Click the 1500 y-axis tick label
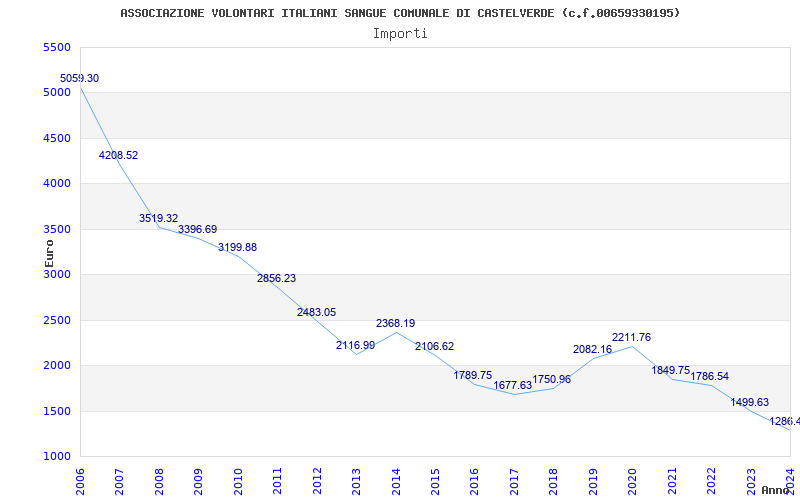The height and width of the screenshot is (500, 800). point(57,411)
